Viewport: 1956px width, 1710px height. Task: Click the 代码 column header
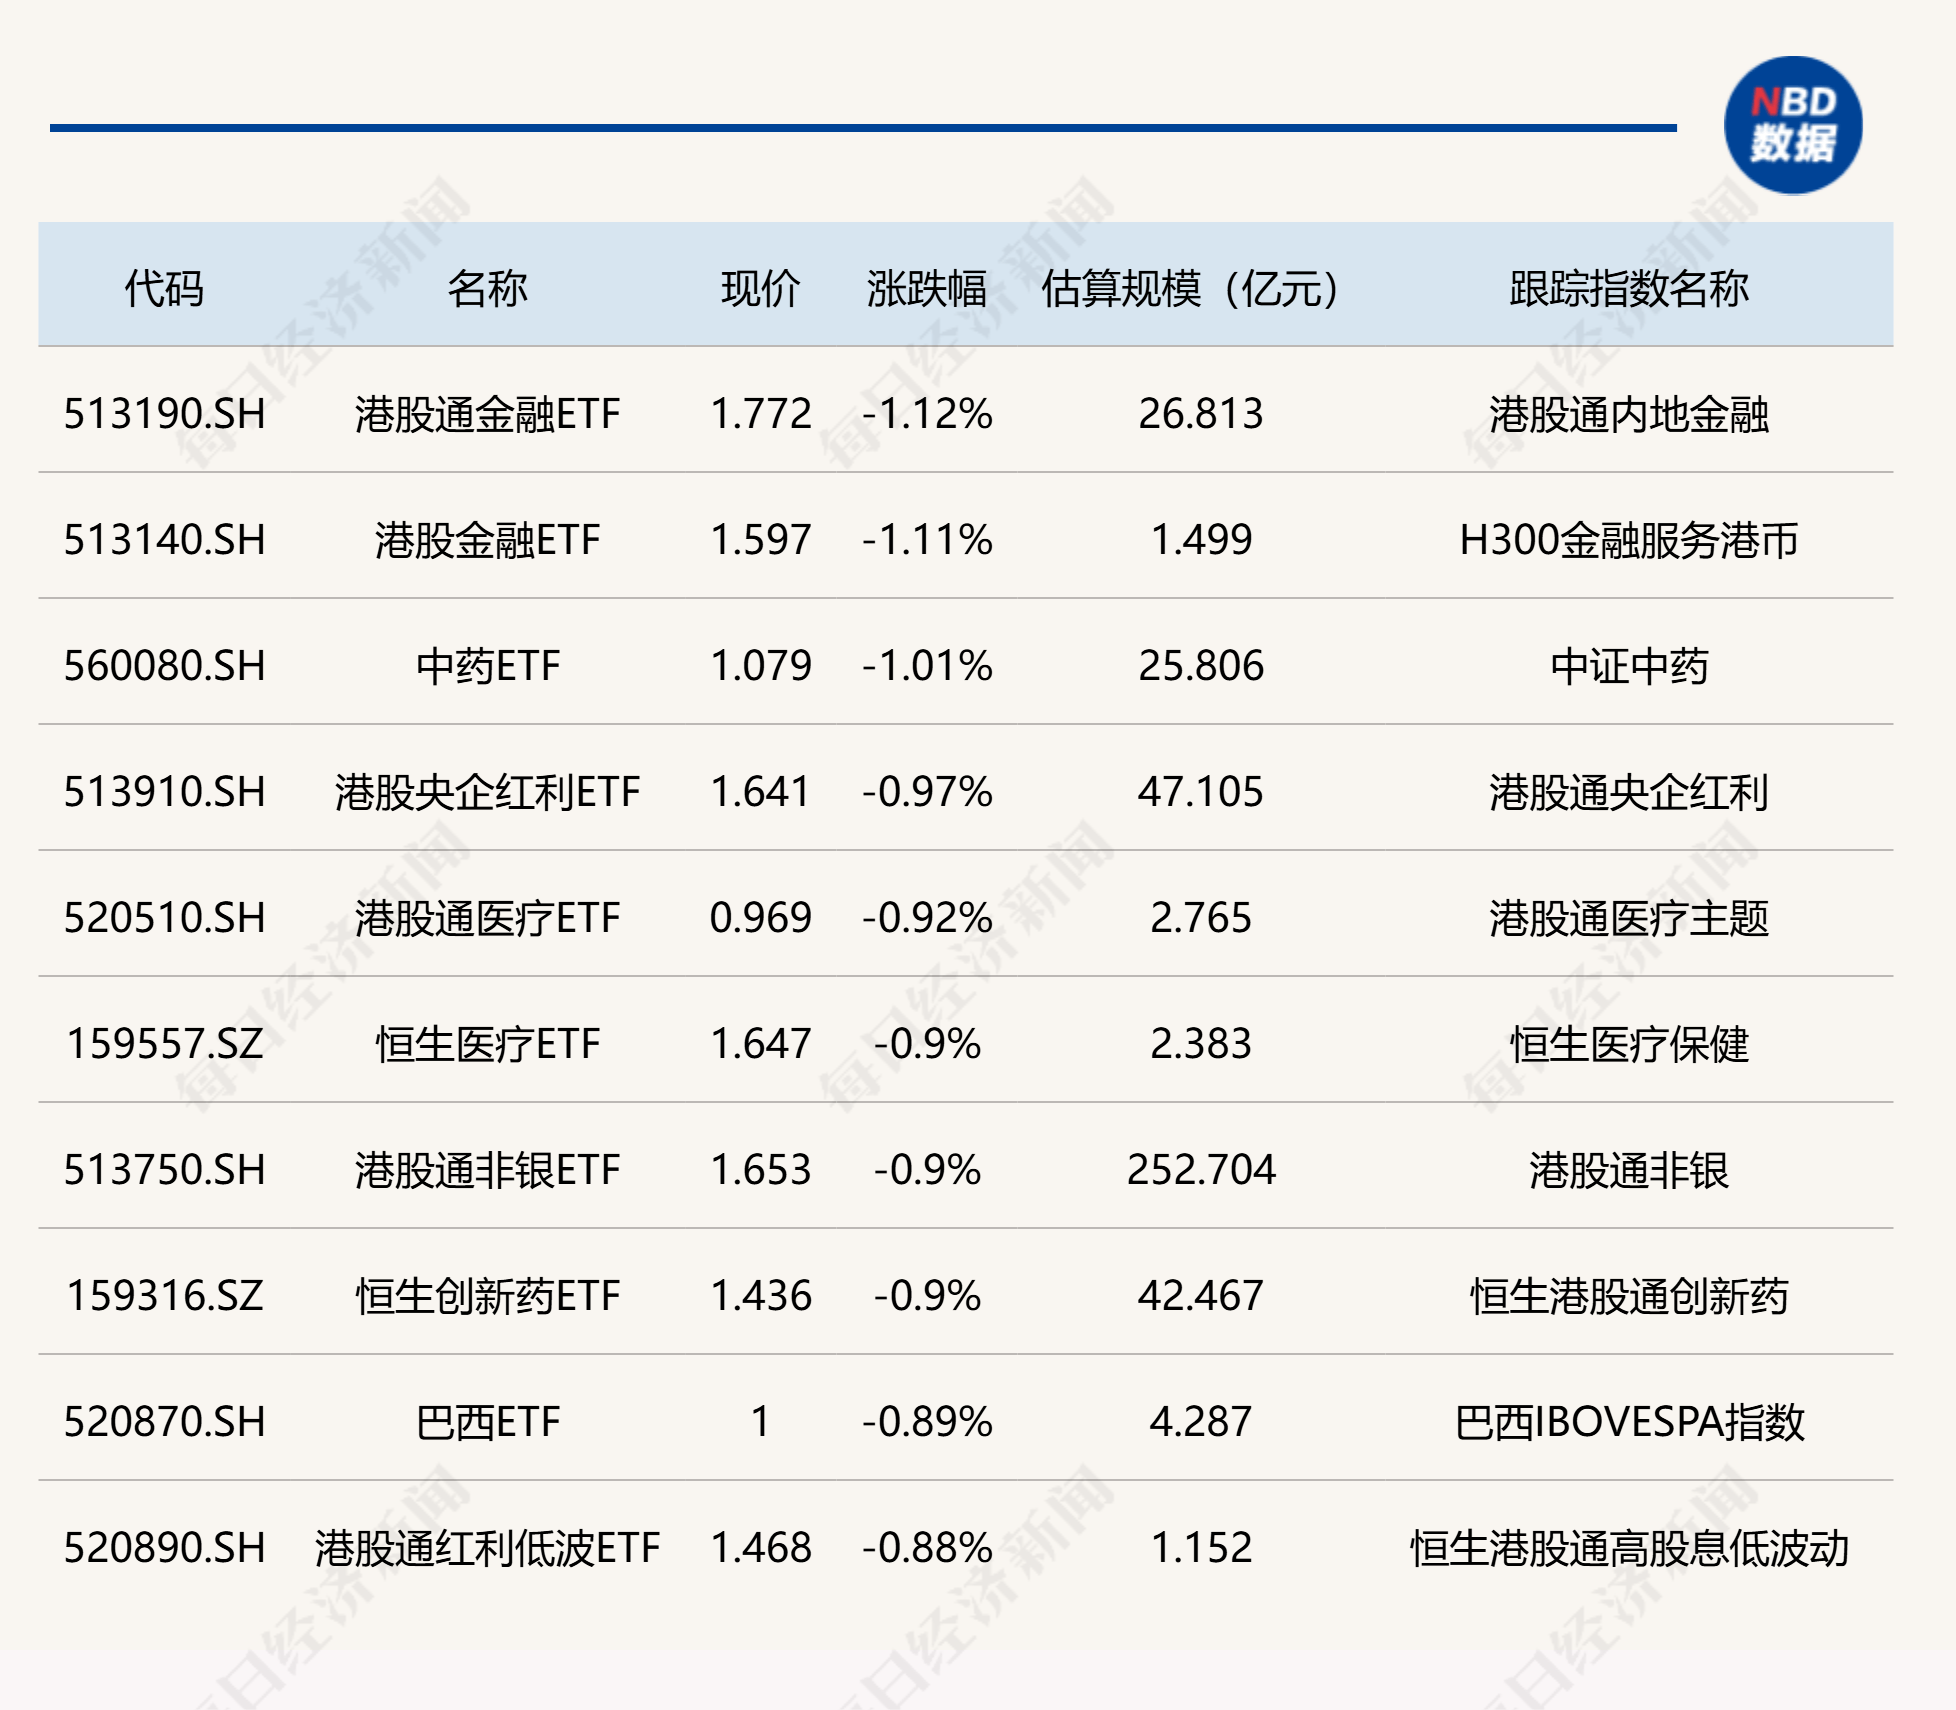pyautogui.click(x=164, y=289)
